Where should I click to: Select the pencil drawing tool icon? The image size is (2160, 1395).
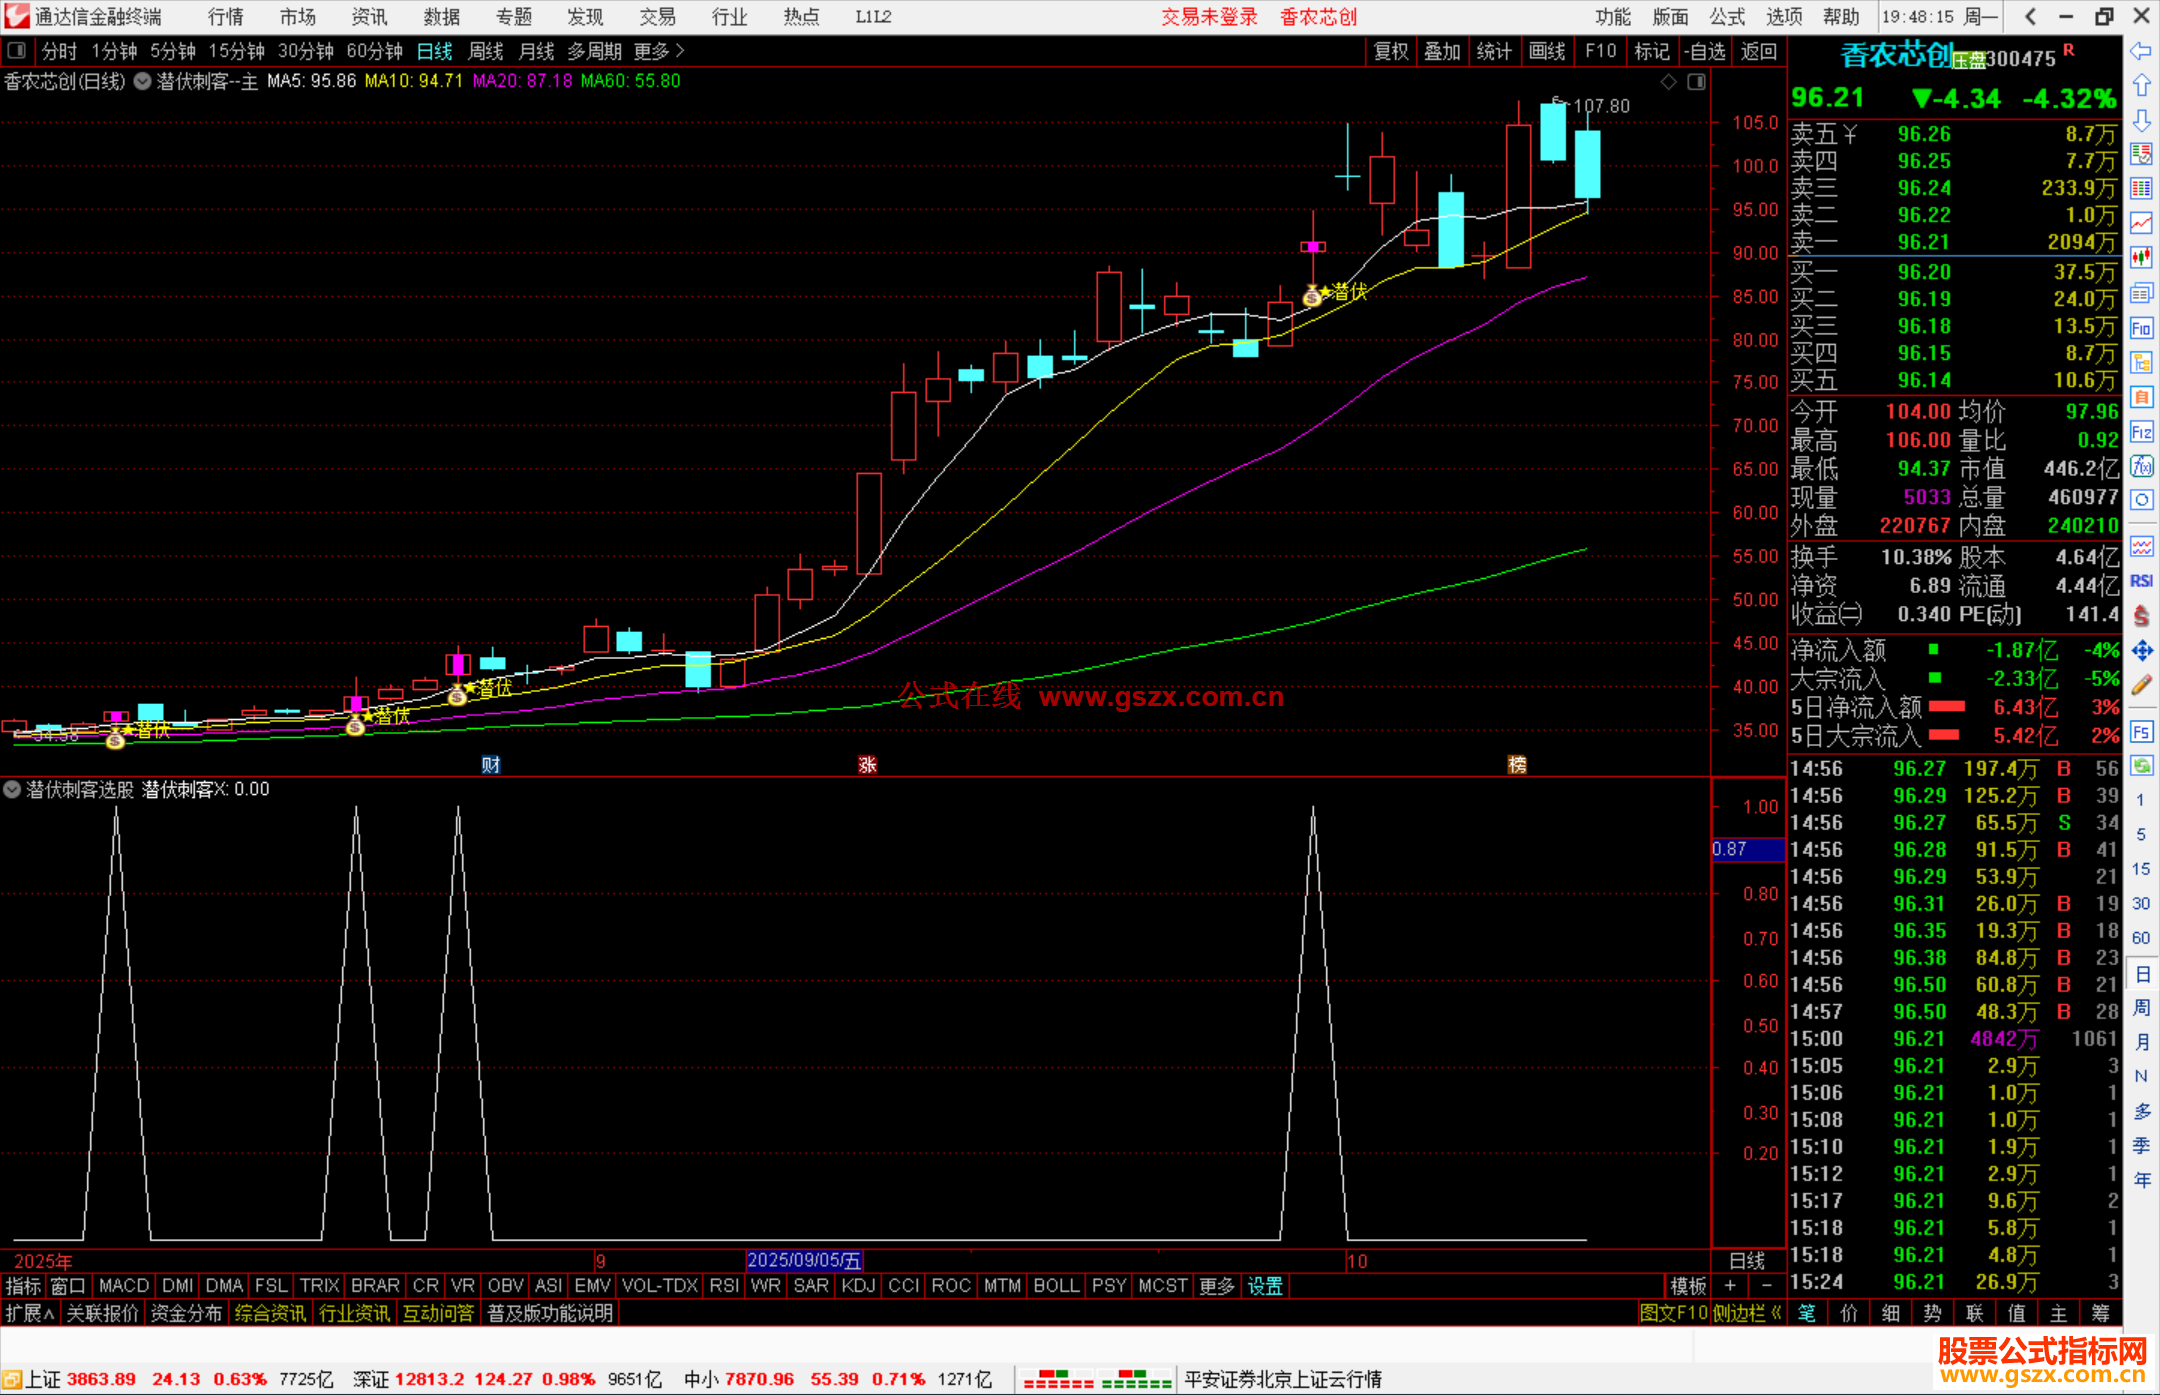point(2141,685)
